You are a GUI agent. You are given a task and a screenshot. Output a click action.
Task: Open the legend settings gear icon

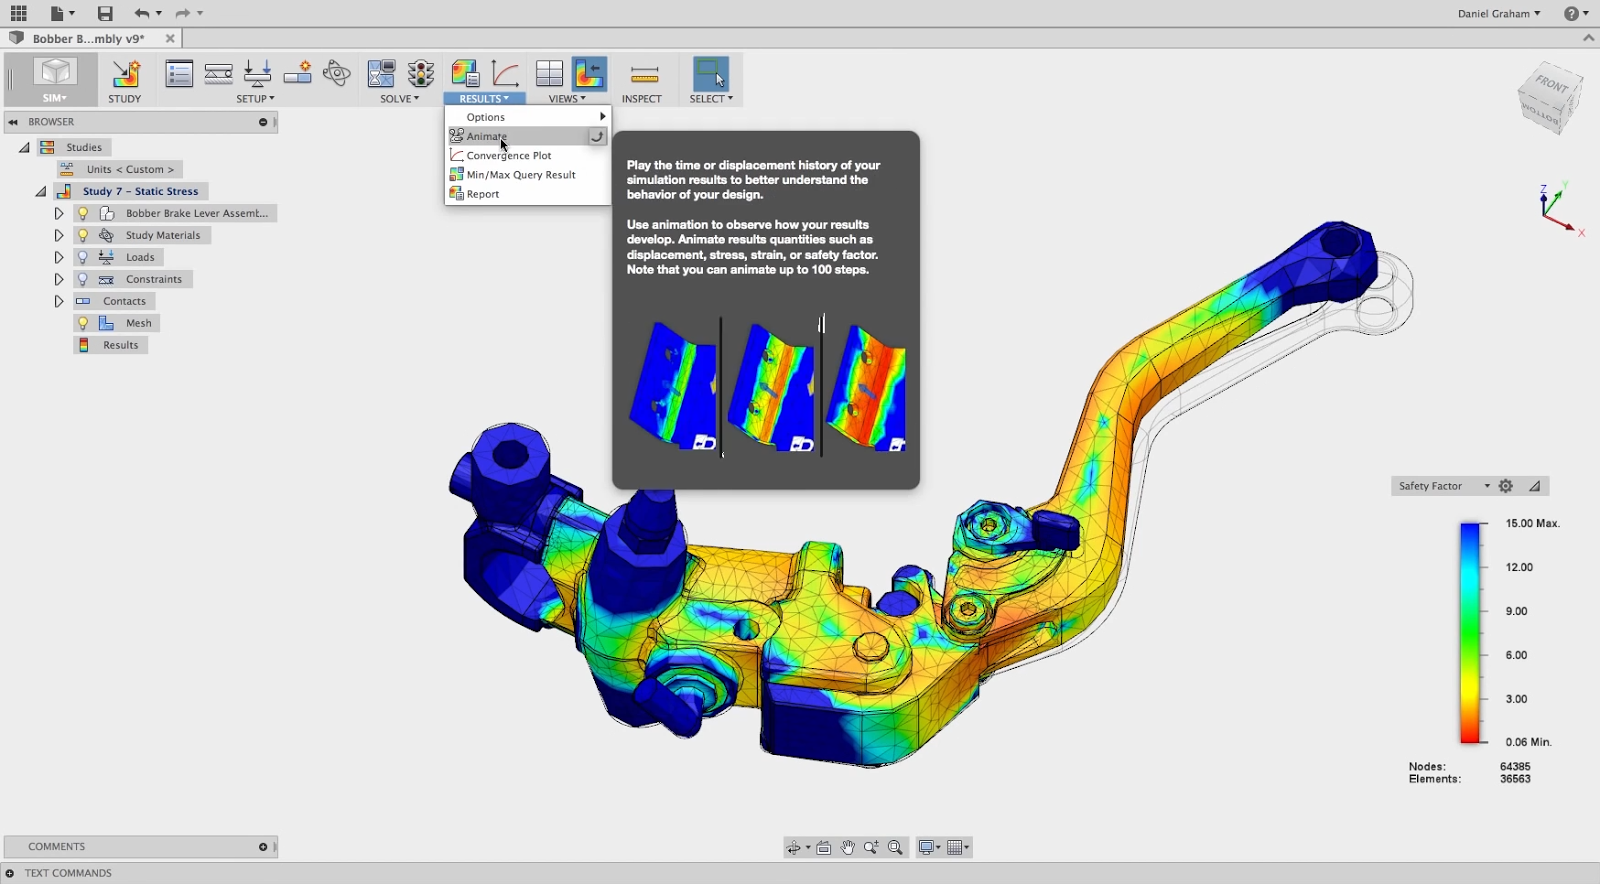[x=1506, y=486]
